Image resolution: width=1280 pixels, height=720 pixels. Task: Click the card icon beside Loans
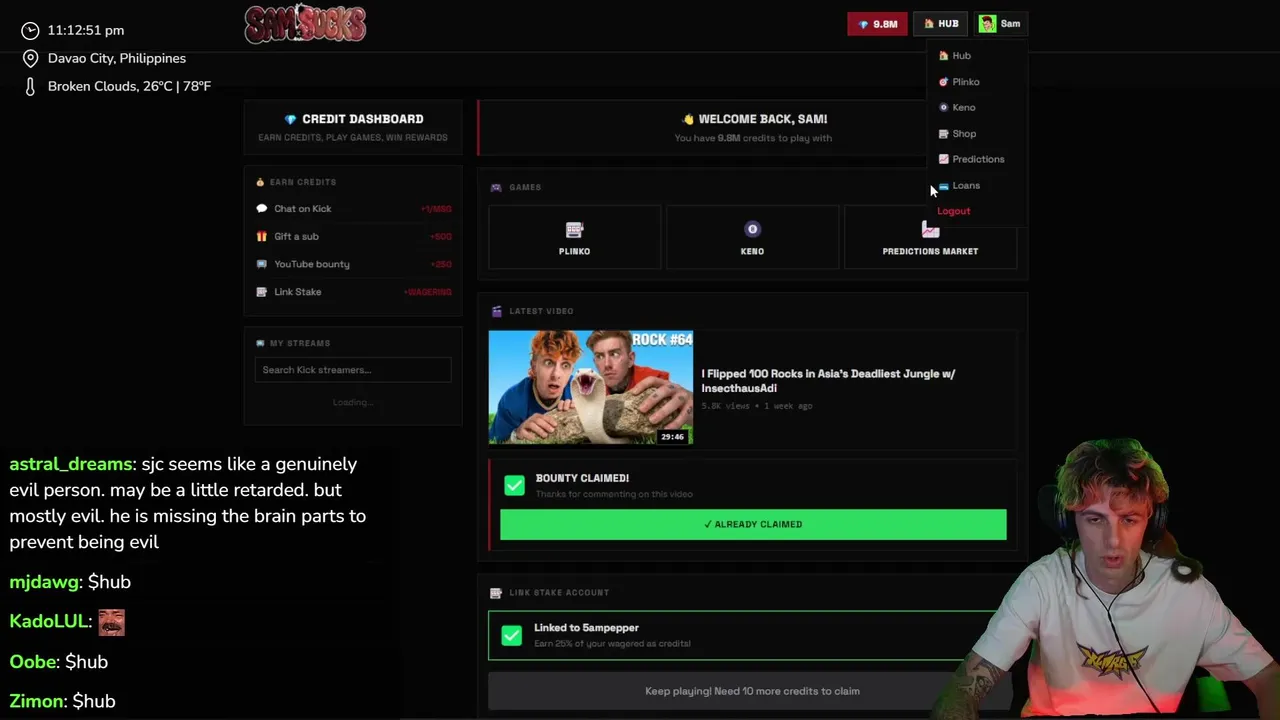943,185
